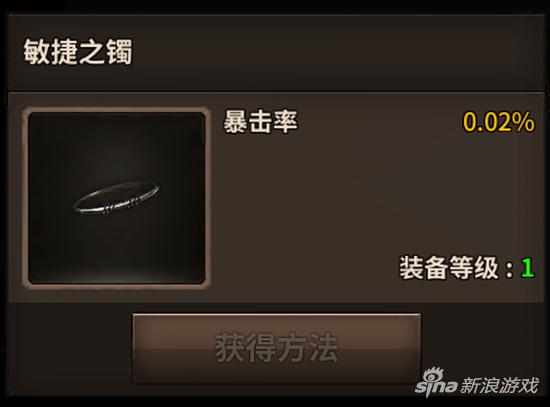Image resolution: width=550 pixels, height=407 pixels.
Task: Click the green equipment level number 1
Action: [x=527, y=268]
